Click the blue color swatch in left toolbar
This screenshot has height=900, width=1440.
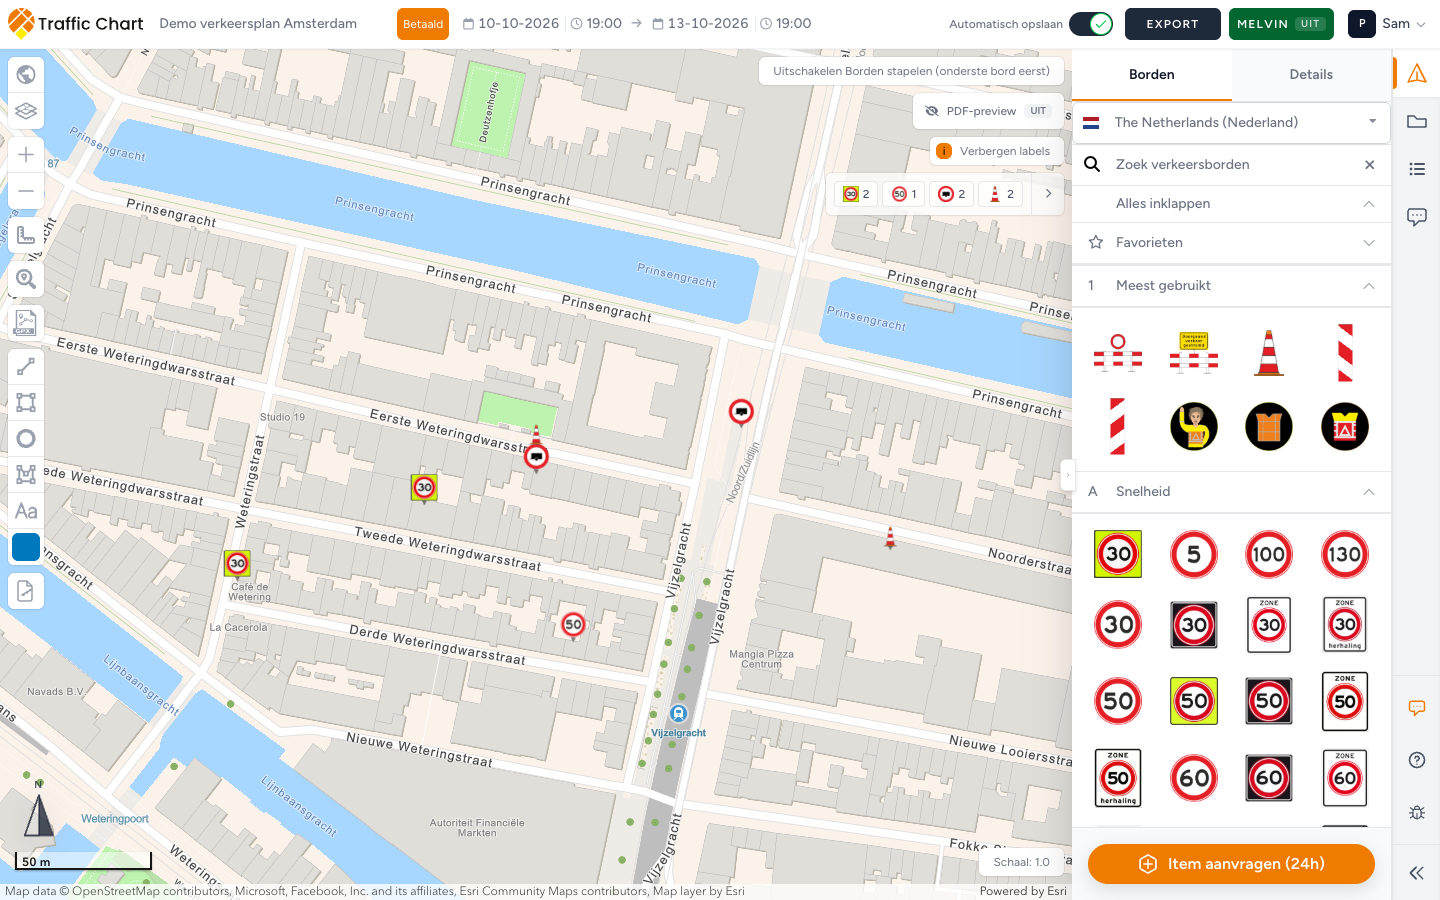26,547
